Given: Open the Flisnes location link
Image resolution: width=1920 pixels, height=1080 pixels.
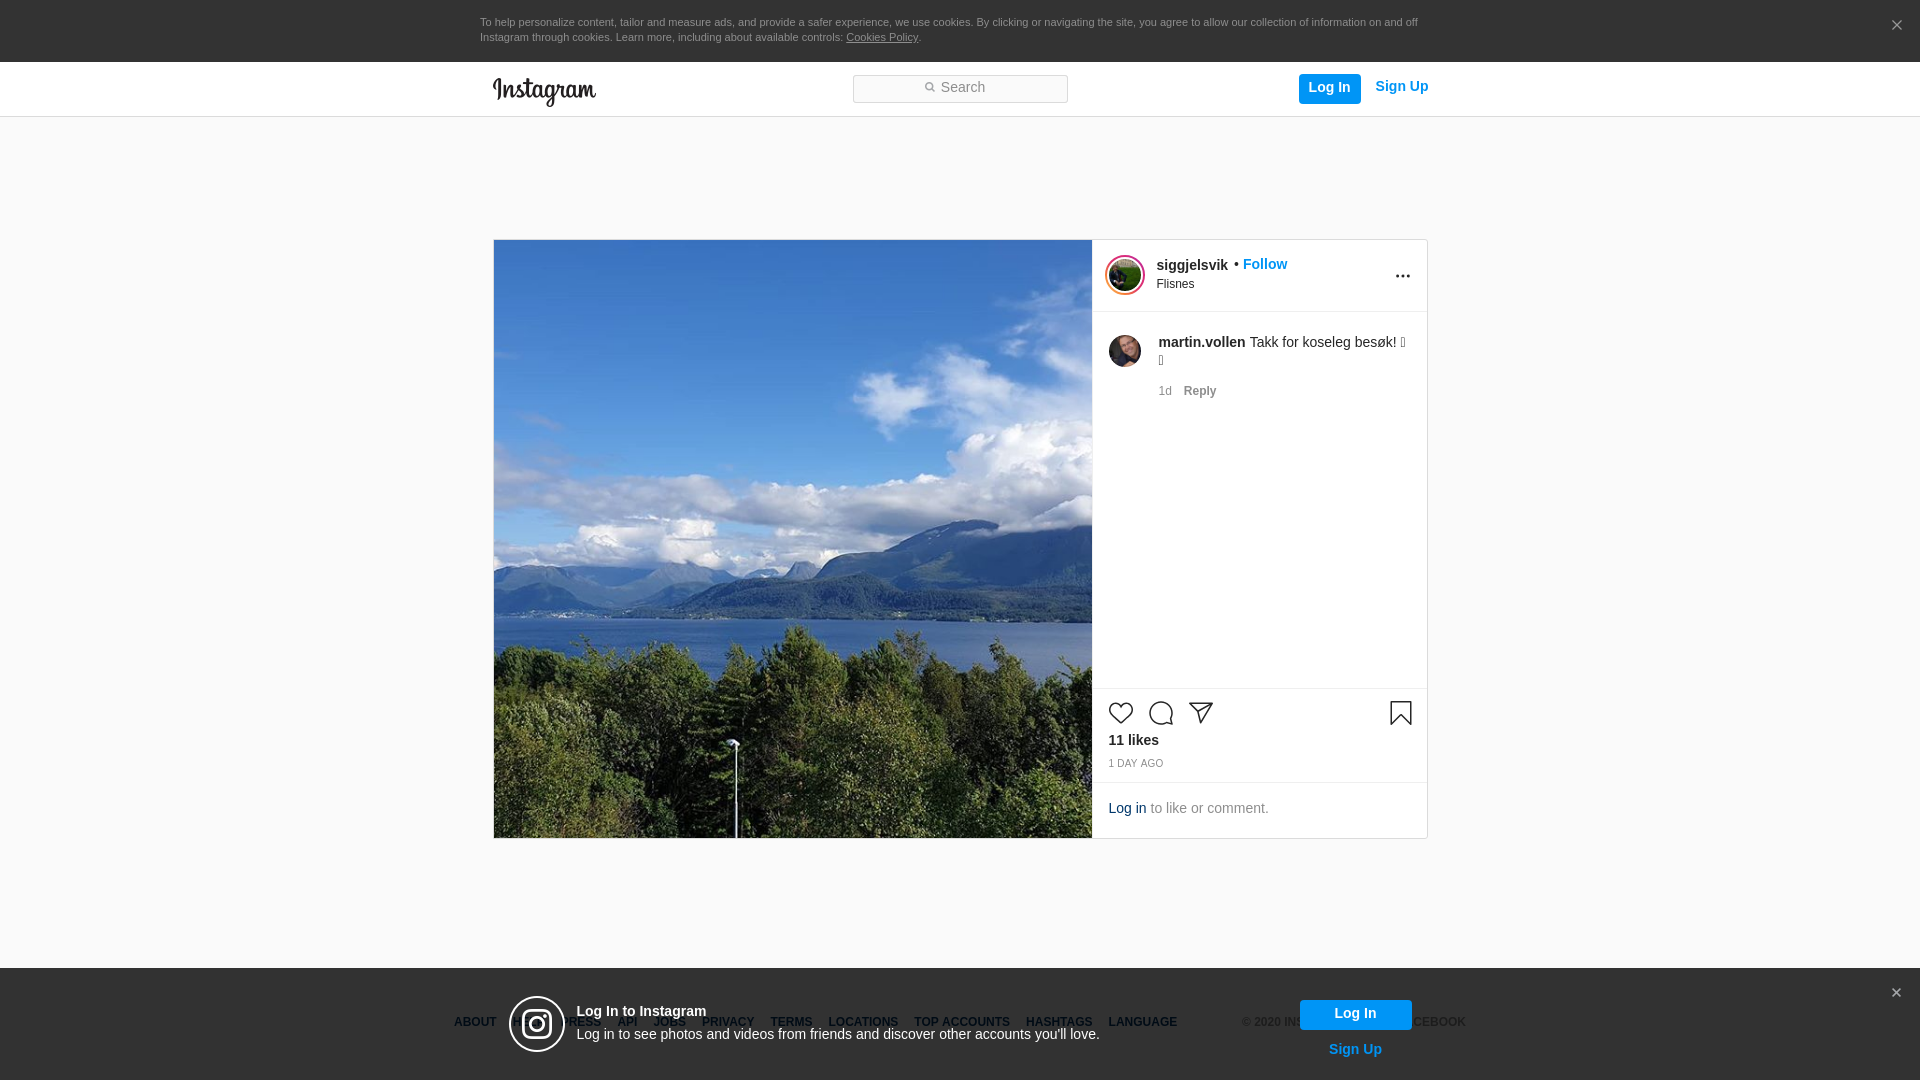Looking at the screenshot, I should tap(1175, 284).
